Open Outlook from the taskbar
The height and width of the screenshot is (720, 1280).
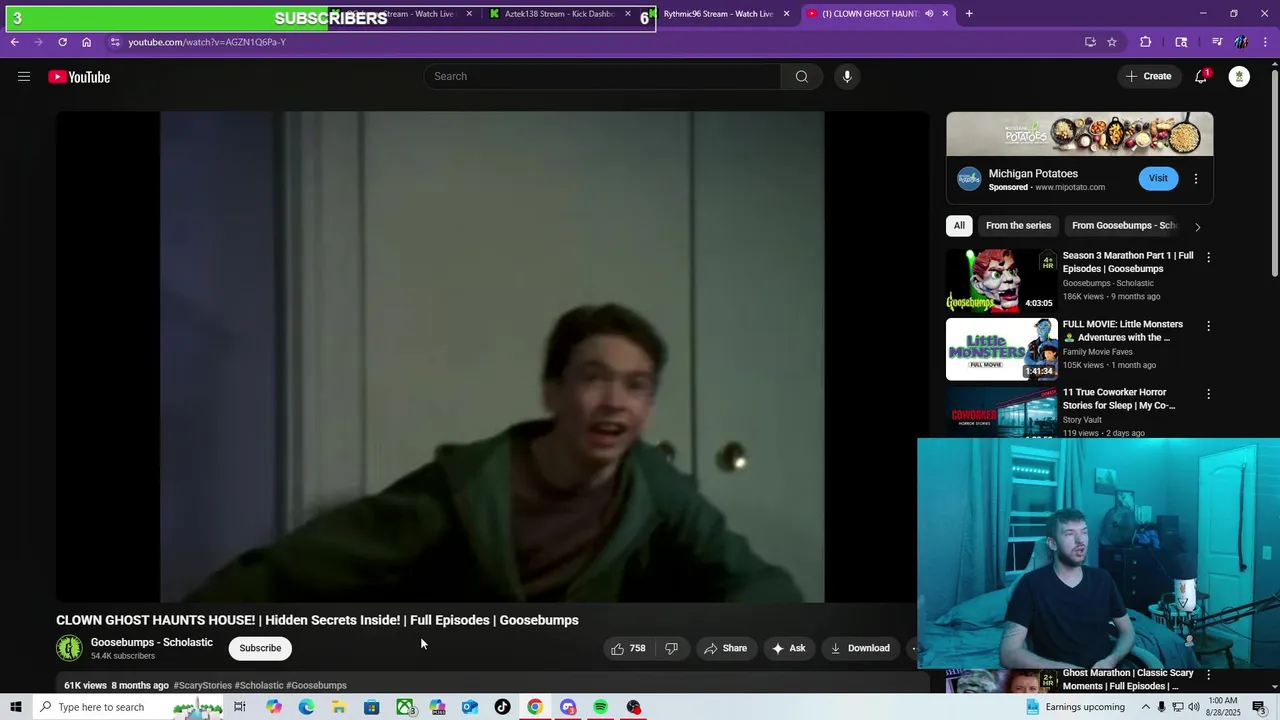point(470,707)
